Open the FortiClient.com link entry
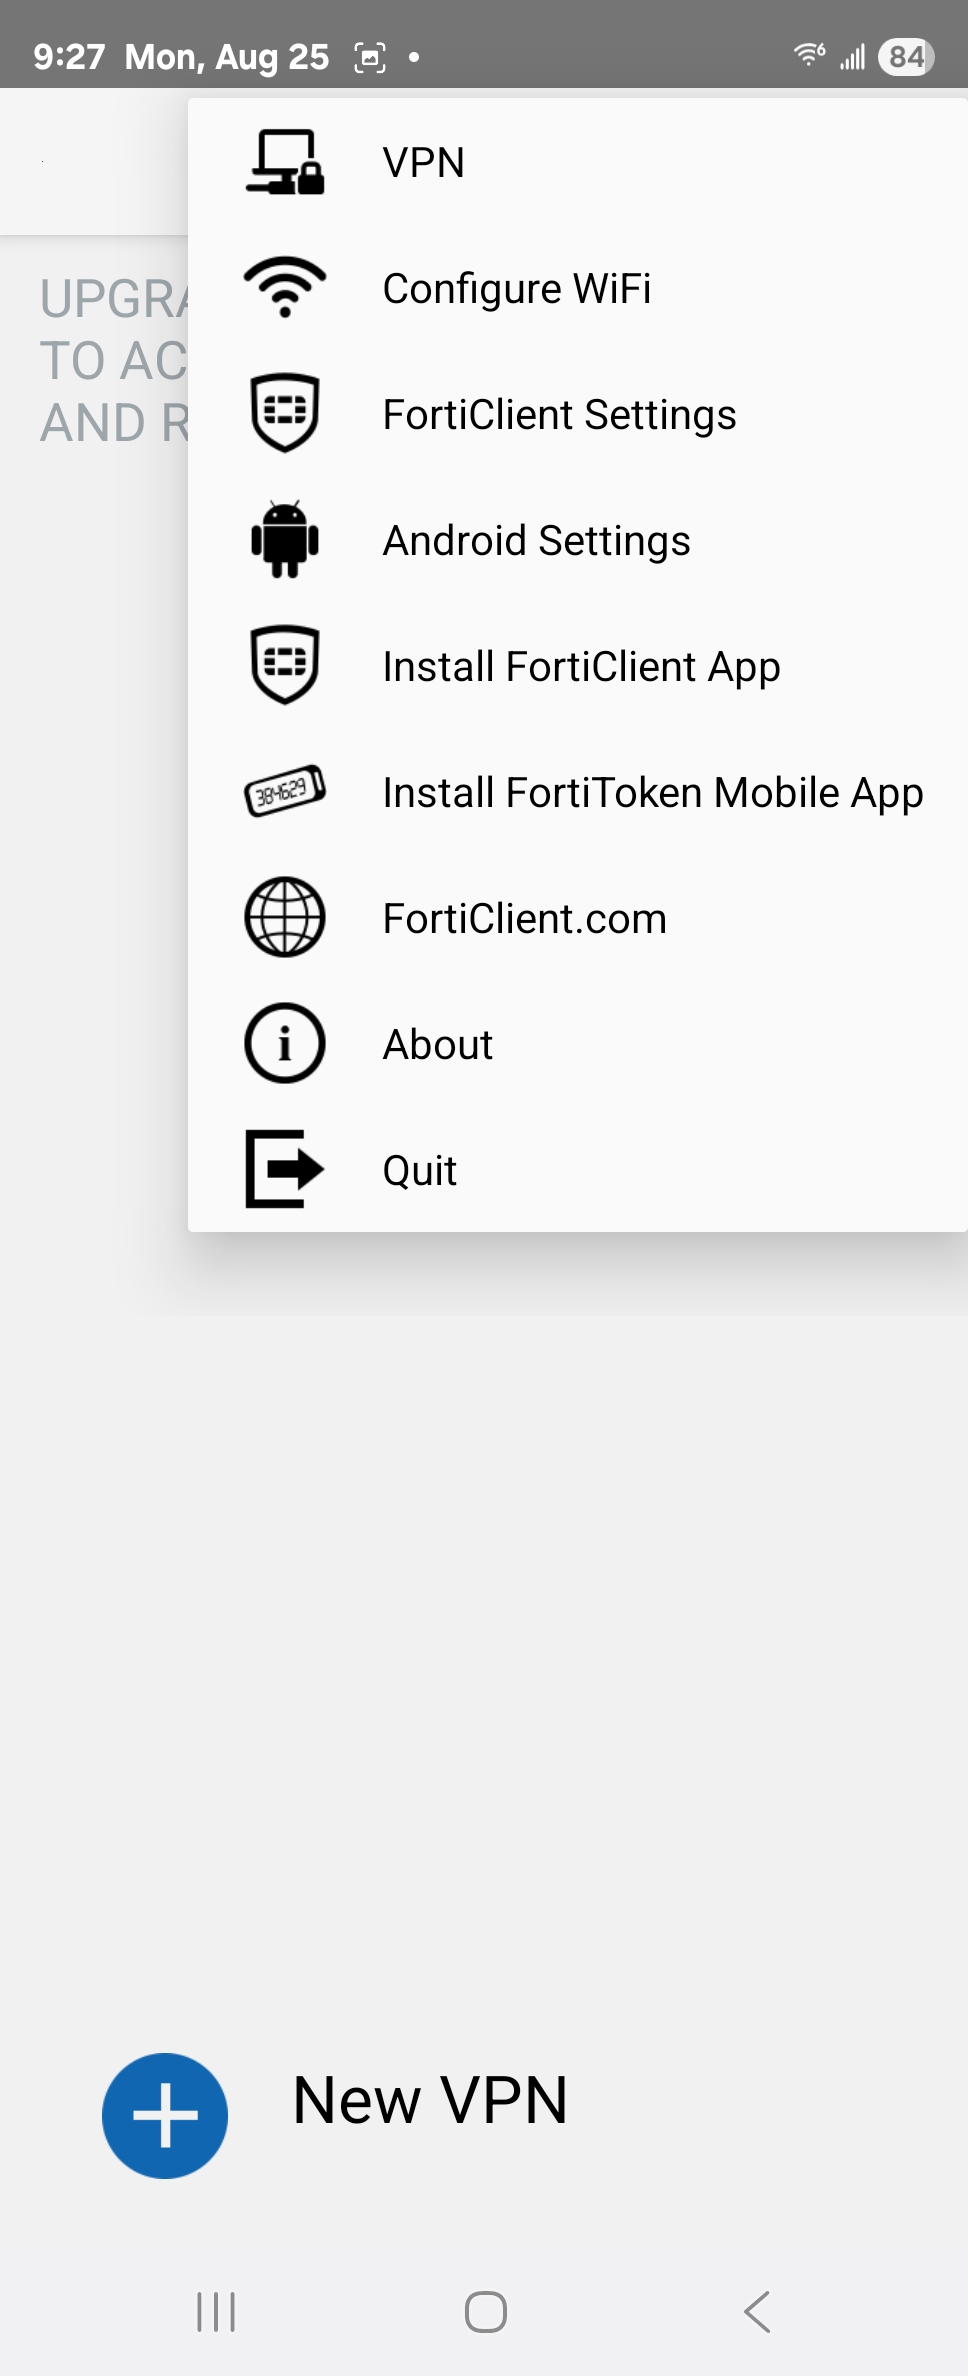 coord(578,918)
